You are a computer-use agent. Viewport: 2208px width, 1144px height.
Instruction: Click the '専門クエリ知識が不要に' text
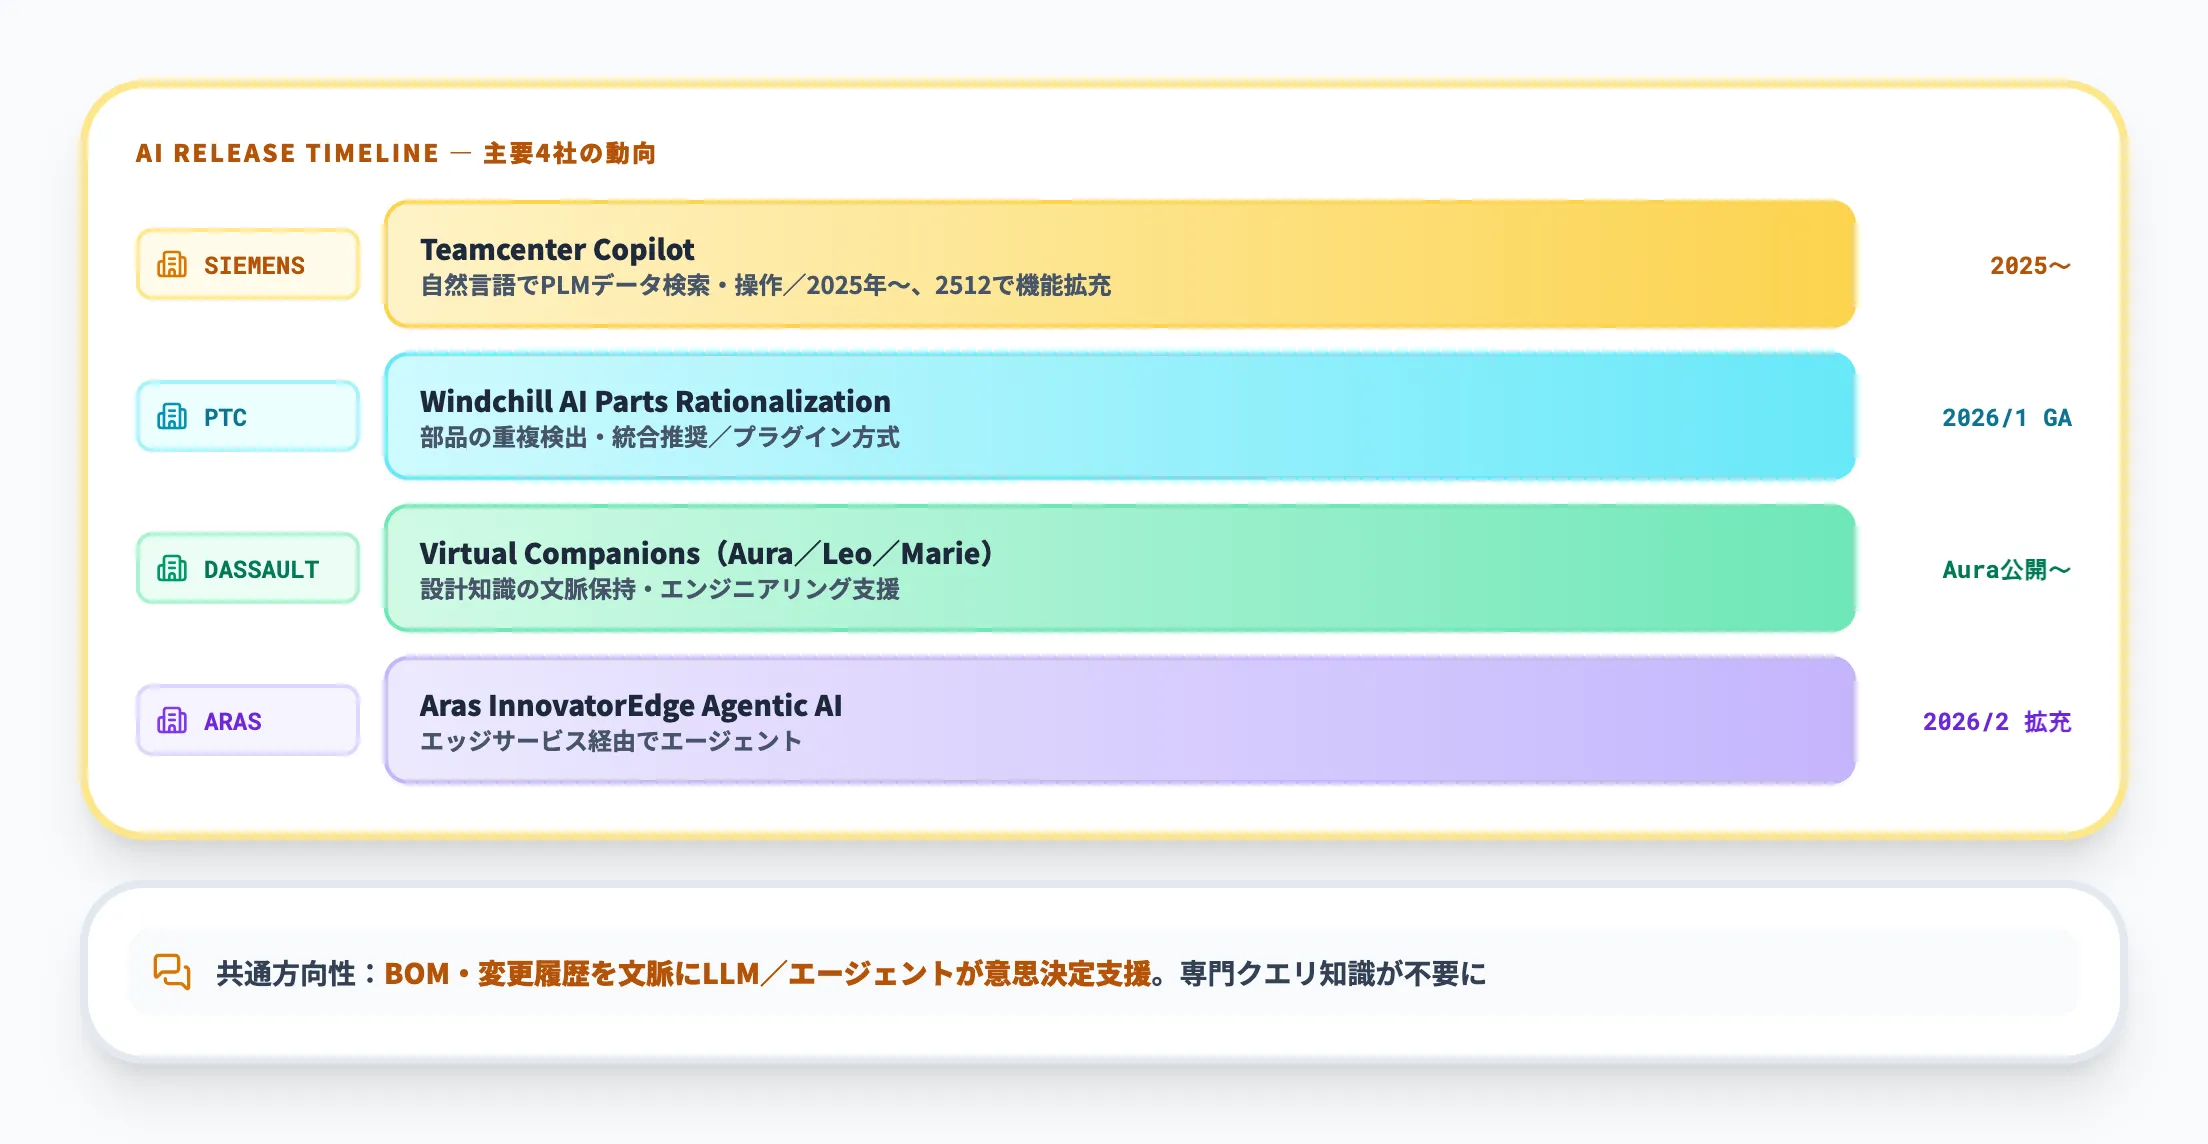(x=1333, y=974)
